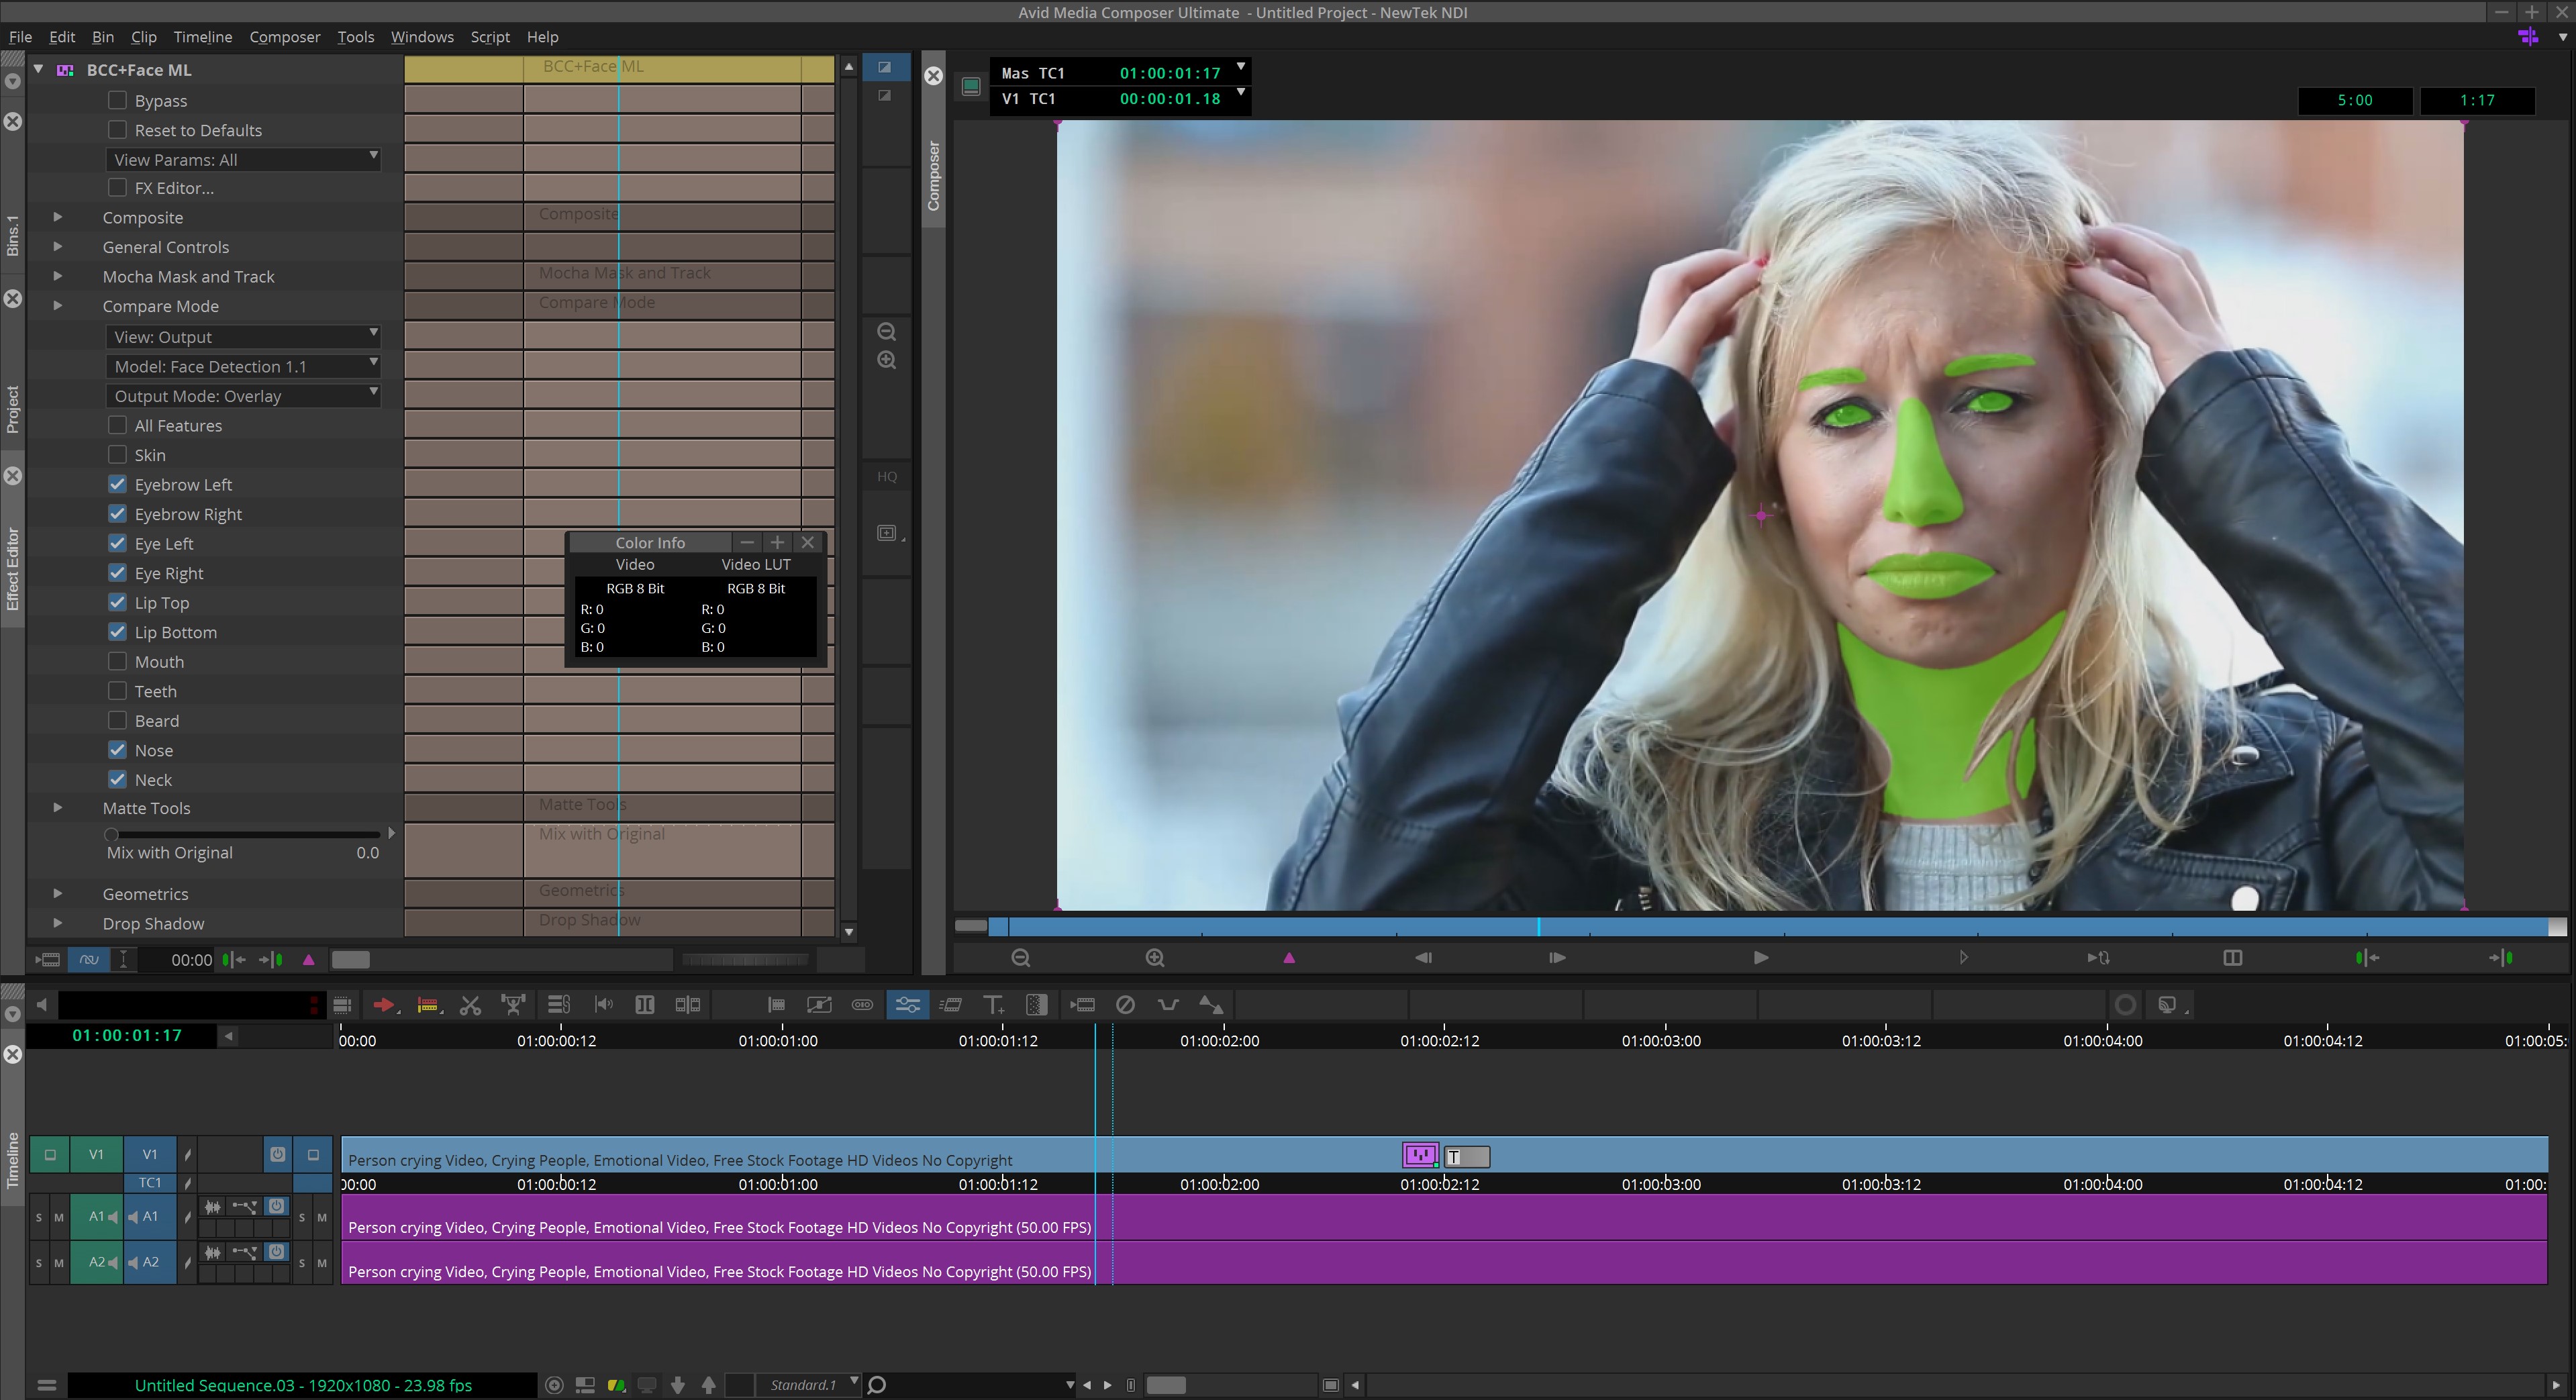
Task: Click the Fast Menu hamburger icon at bottom left
Action: [46, 1385]
